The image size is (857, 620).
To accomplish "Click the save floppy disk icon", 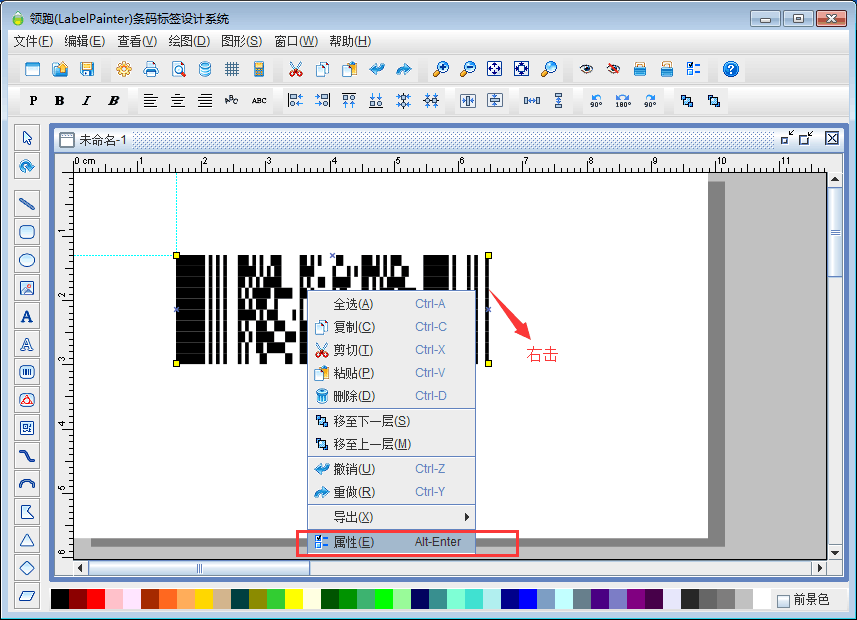I will [x=87, y=69].
